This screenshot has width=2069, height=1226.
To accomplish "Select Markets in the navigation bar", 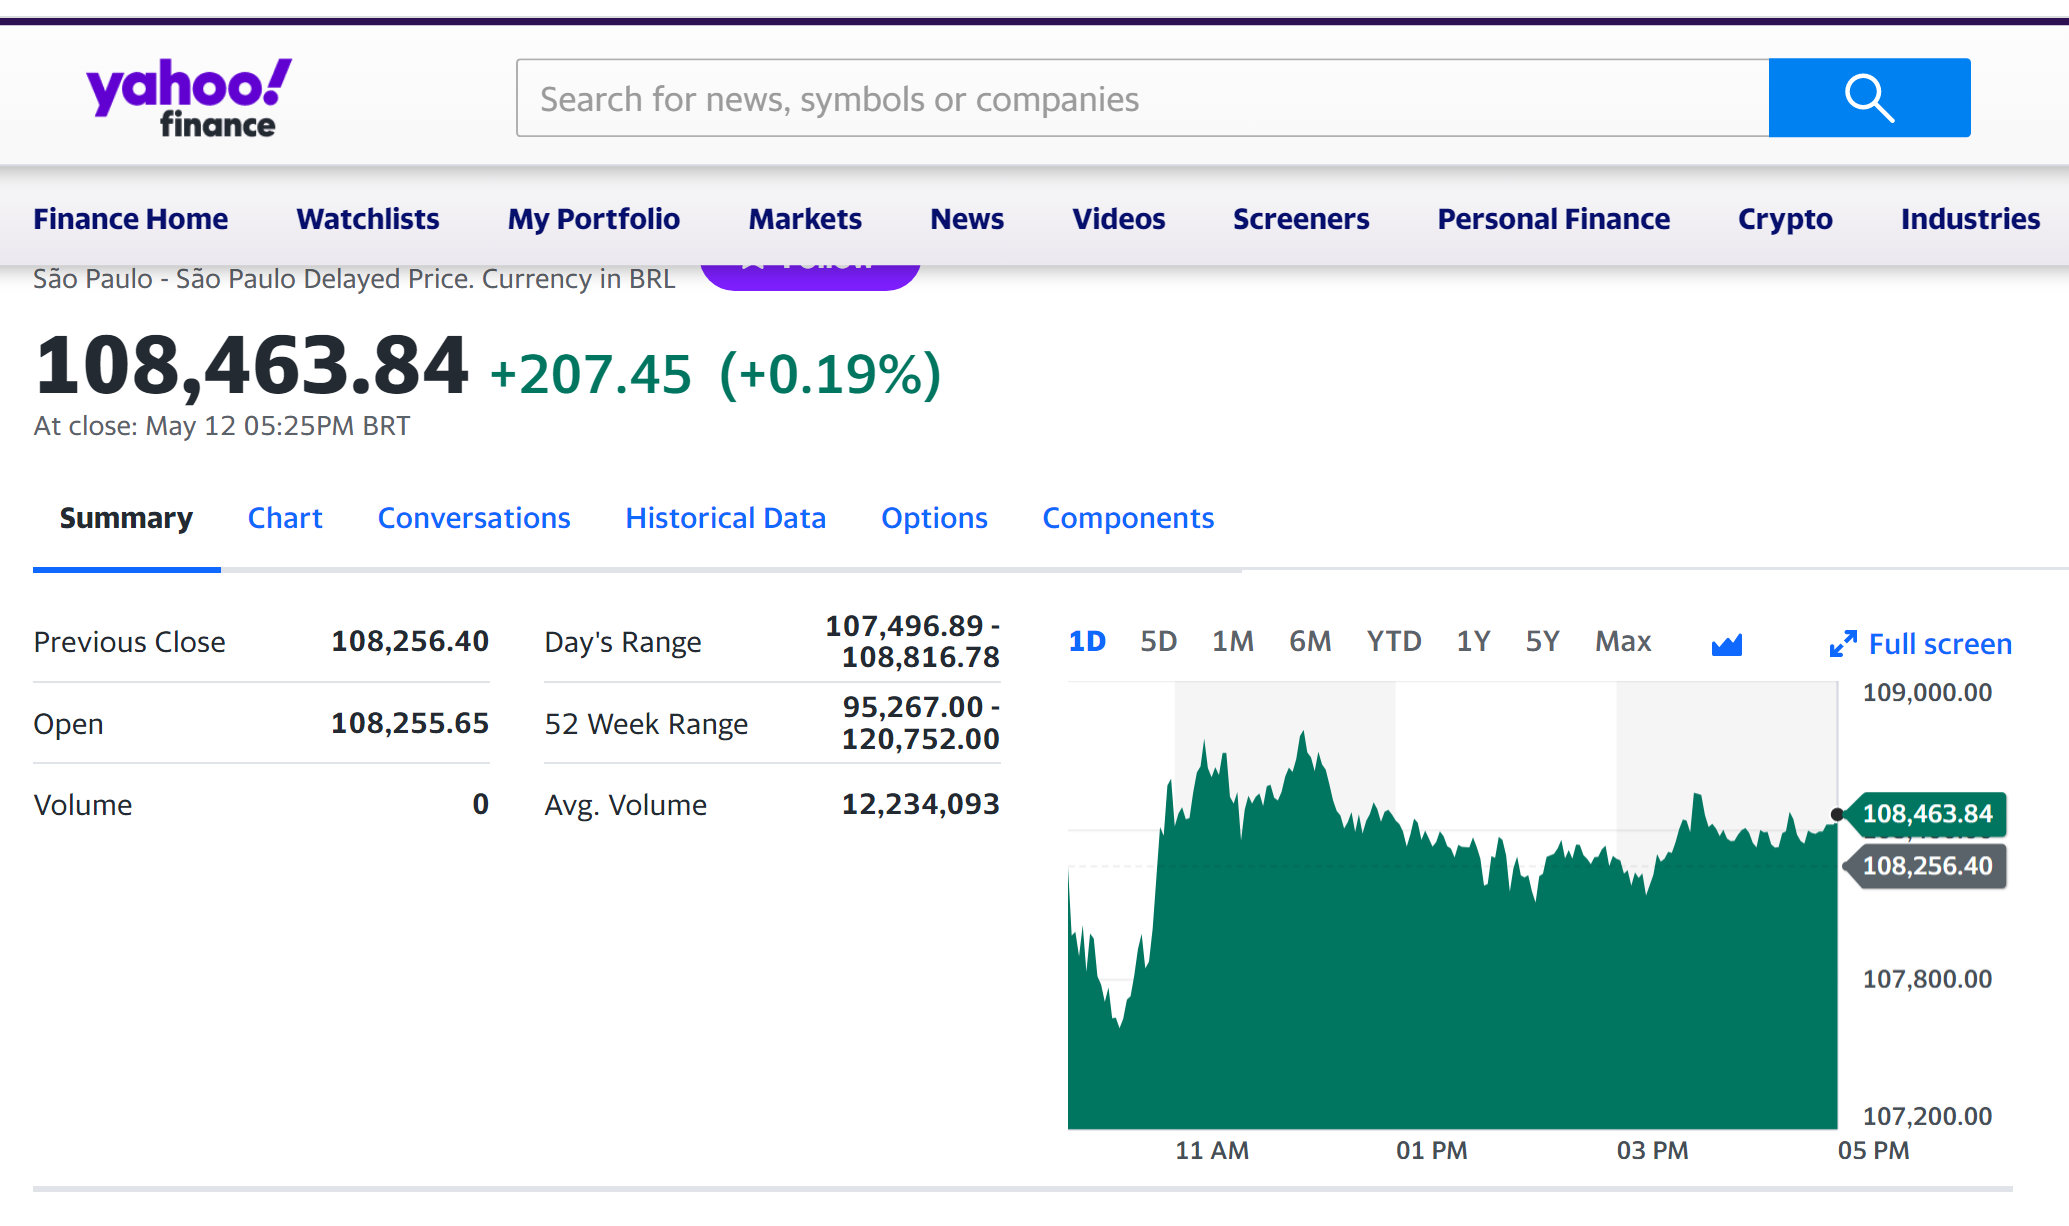I will (805, 219).
